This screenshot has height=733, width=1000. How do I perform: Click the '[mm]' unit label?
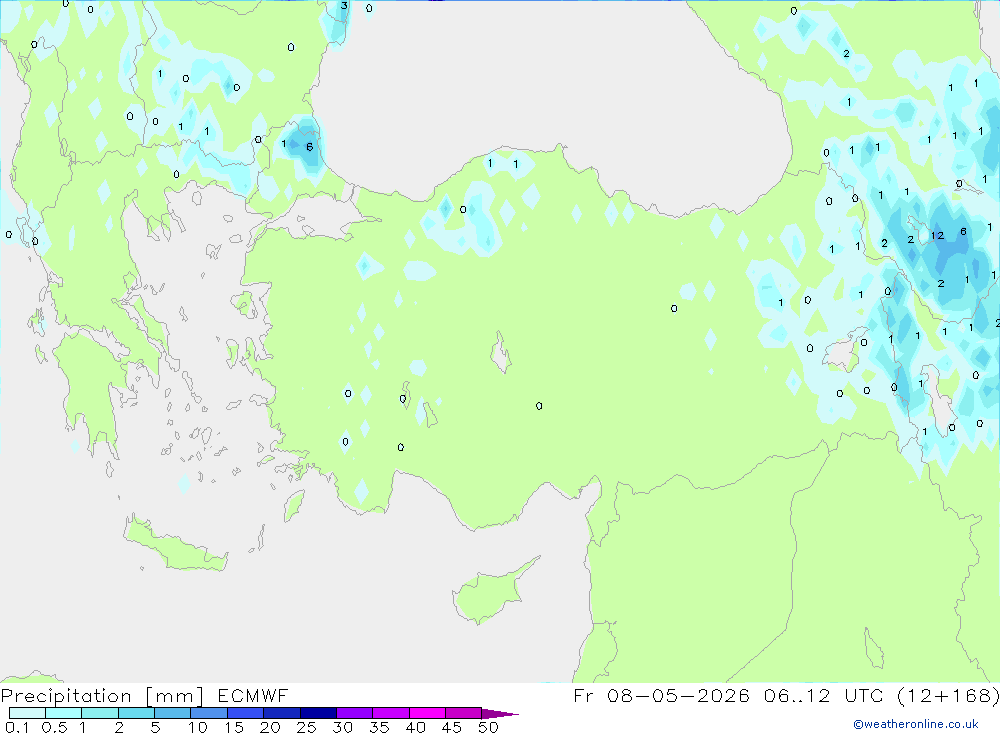(x=175, y=696)
